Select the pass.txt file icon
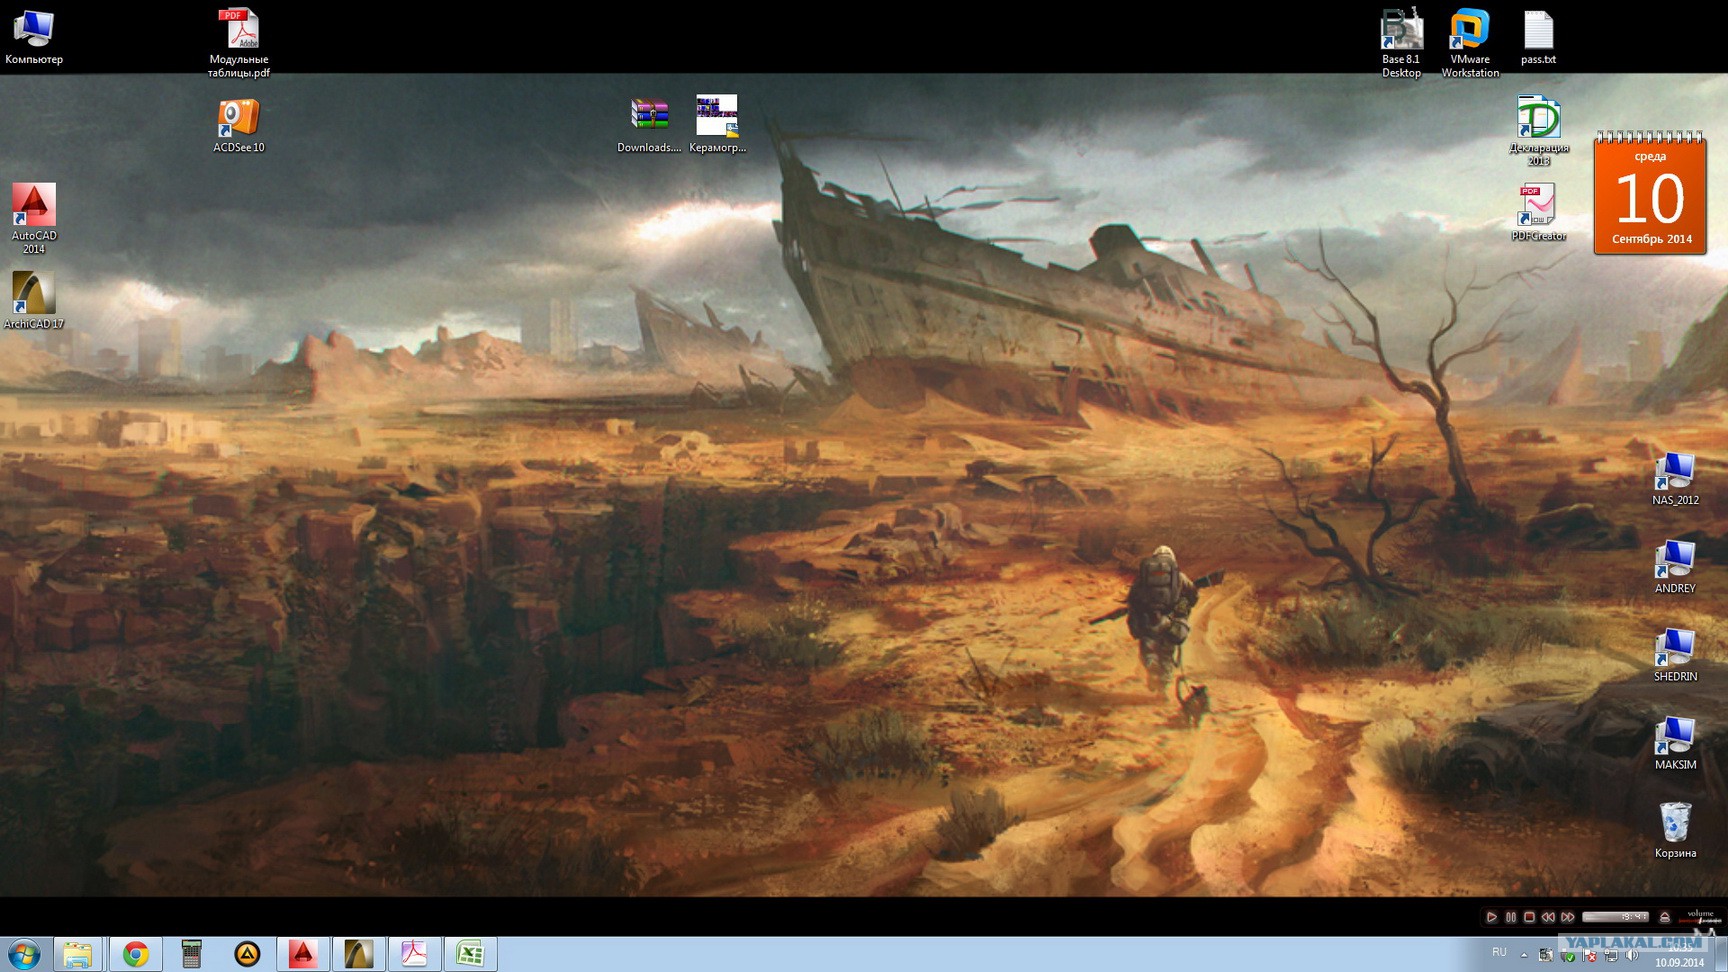1728x972 pixels. coord(1538,37)
